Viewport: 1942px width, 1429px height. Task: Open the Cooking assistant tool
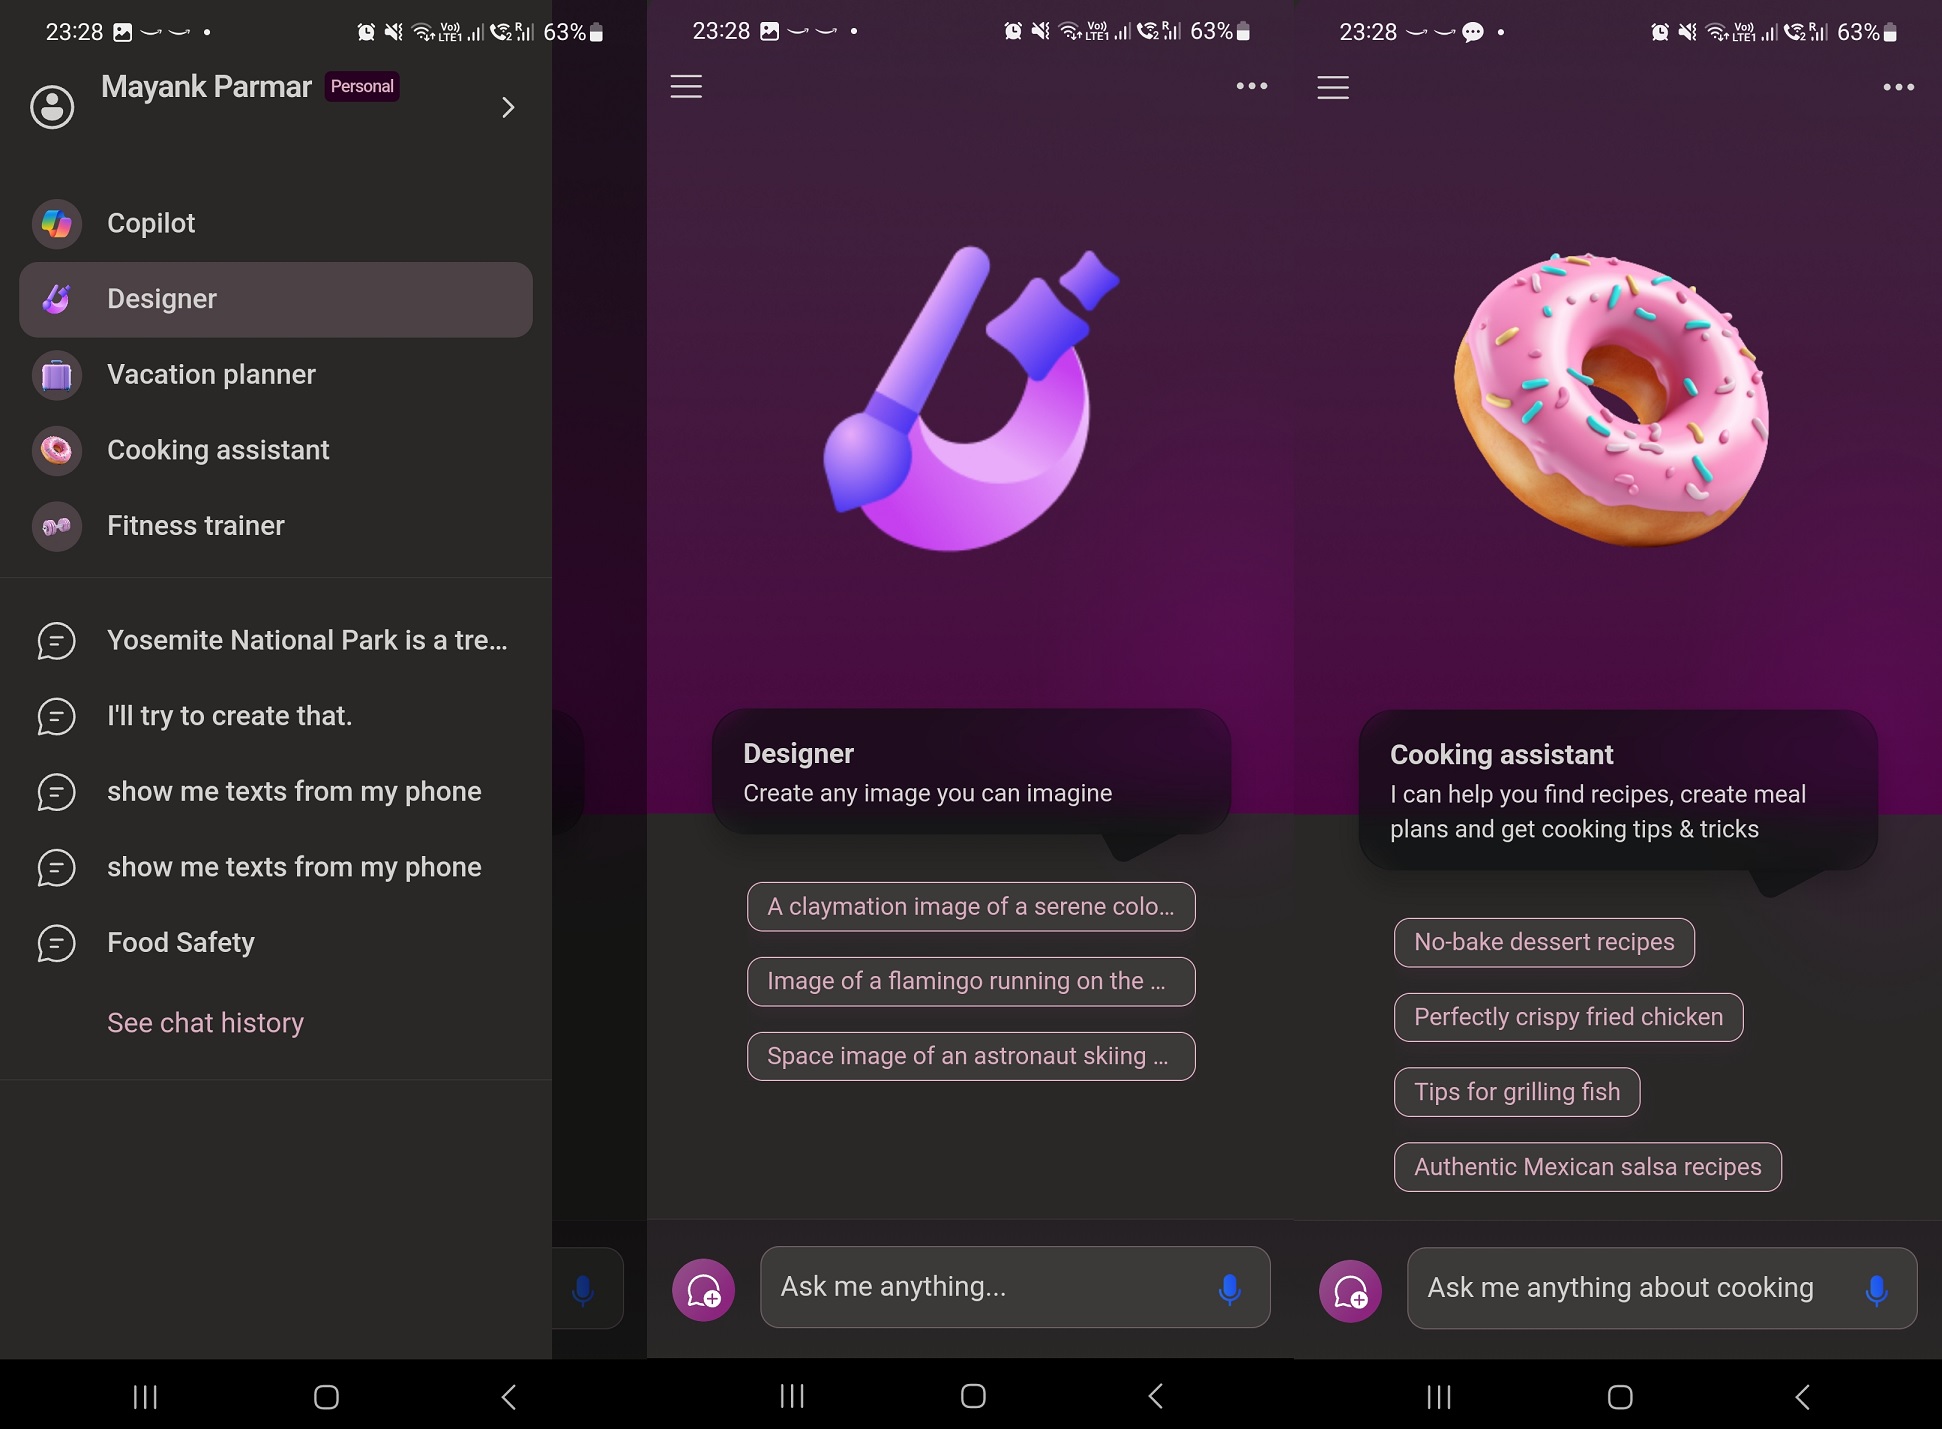[219, 449]
